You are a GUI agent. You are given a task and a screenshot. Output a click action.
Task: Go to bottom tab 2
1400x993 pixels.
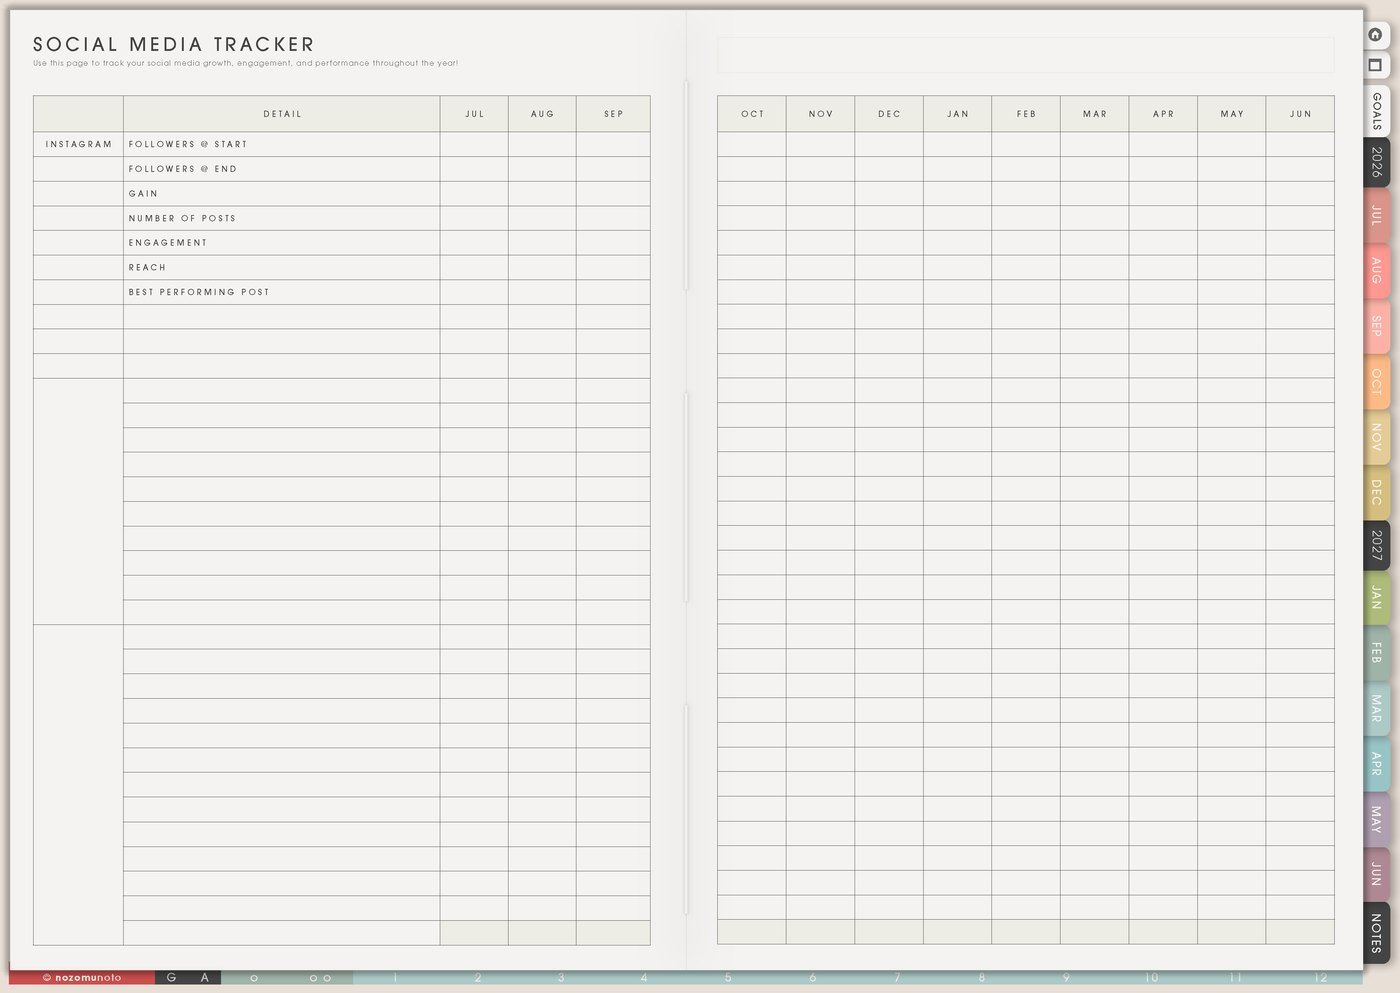pos(478,977)
